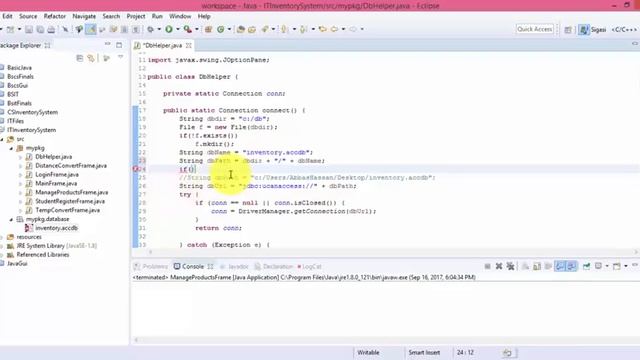Open the Package Explorer view menu triangle
Image resolution: width=640 pixels, height=360 pixels.
click(x=120, y=58)
